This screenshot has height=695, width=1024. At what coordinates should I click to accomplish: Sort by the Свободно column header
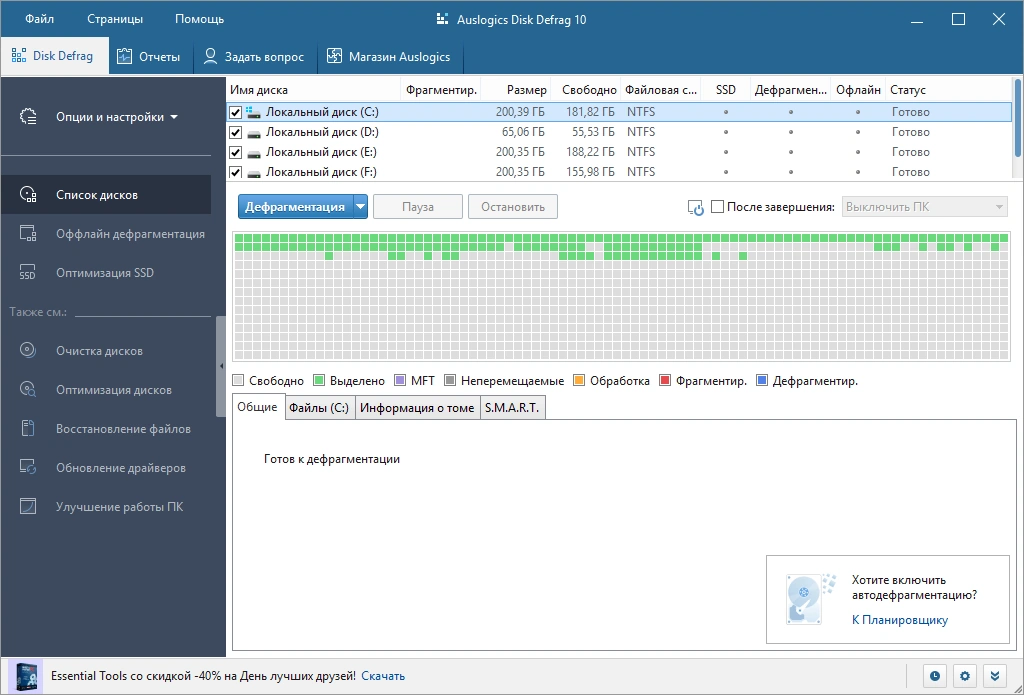coord(589,90)
